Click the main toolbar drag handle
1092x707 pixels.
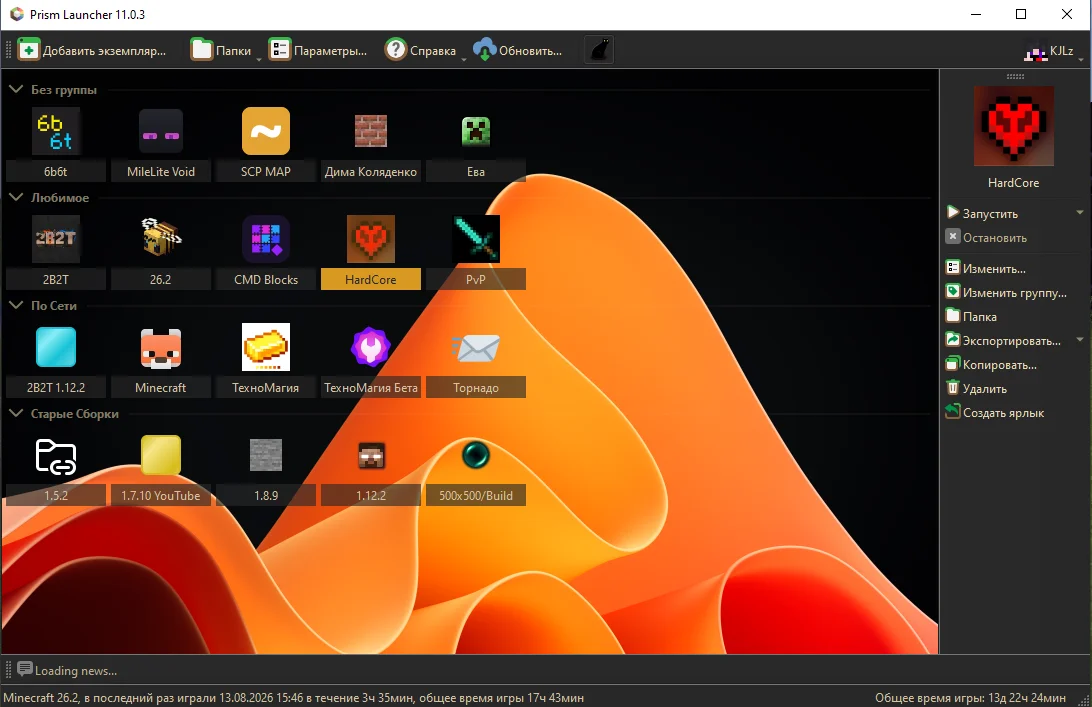coord(8,50)
